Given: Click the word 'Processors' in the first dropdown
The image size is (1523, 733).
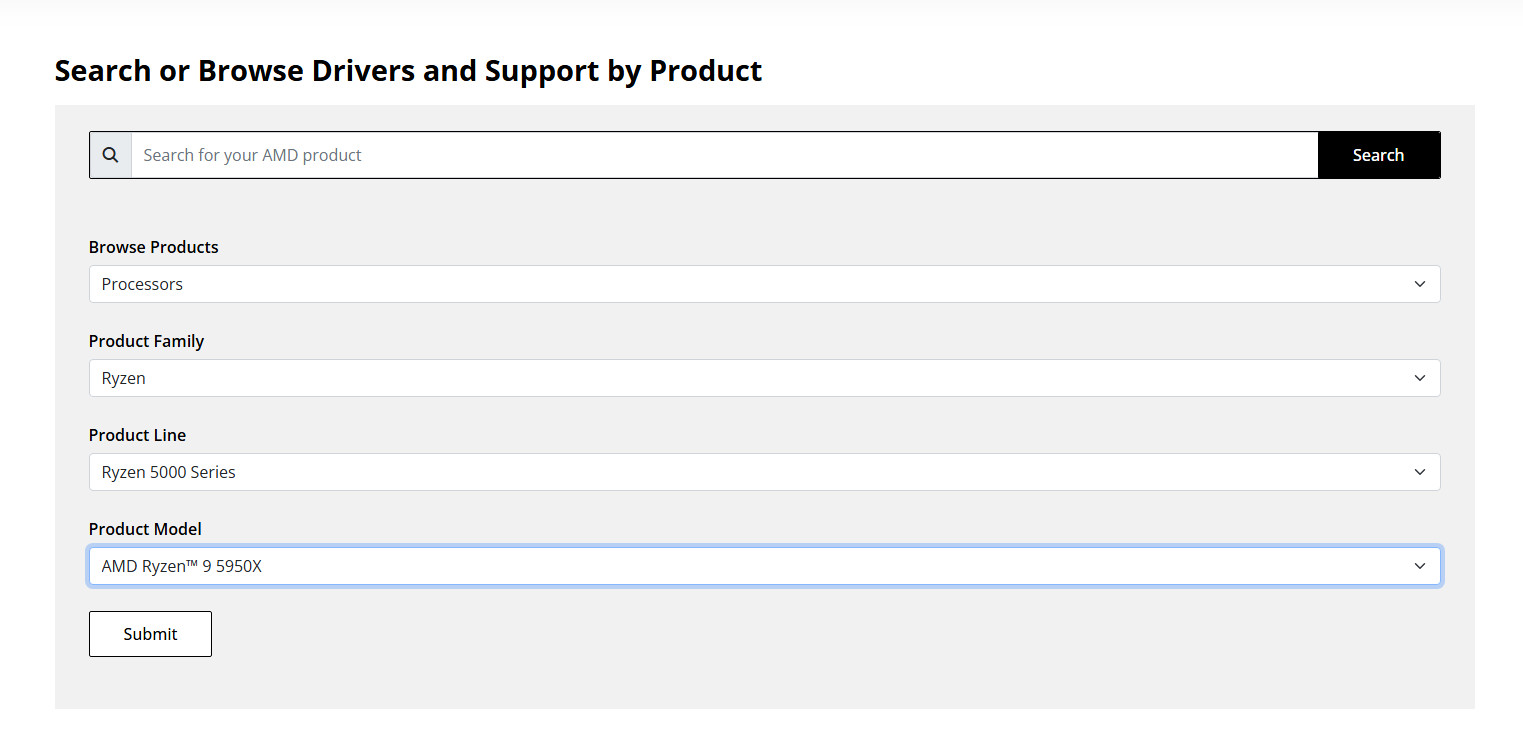Looking at the screenshot, I should point(142,284).
